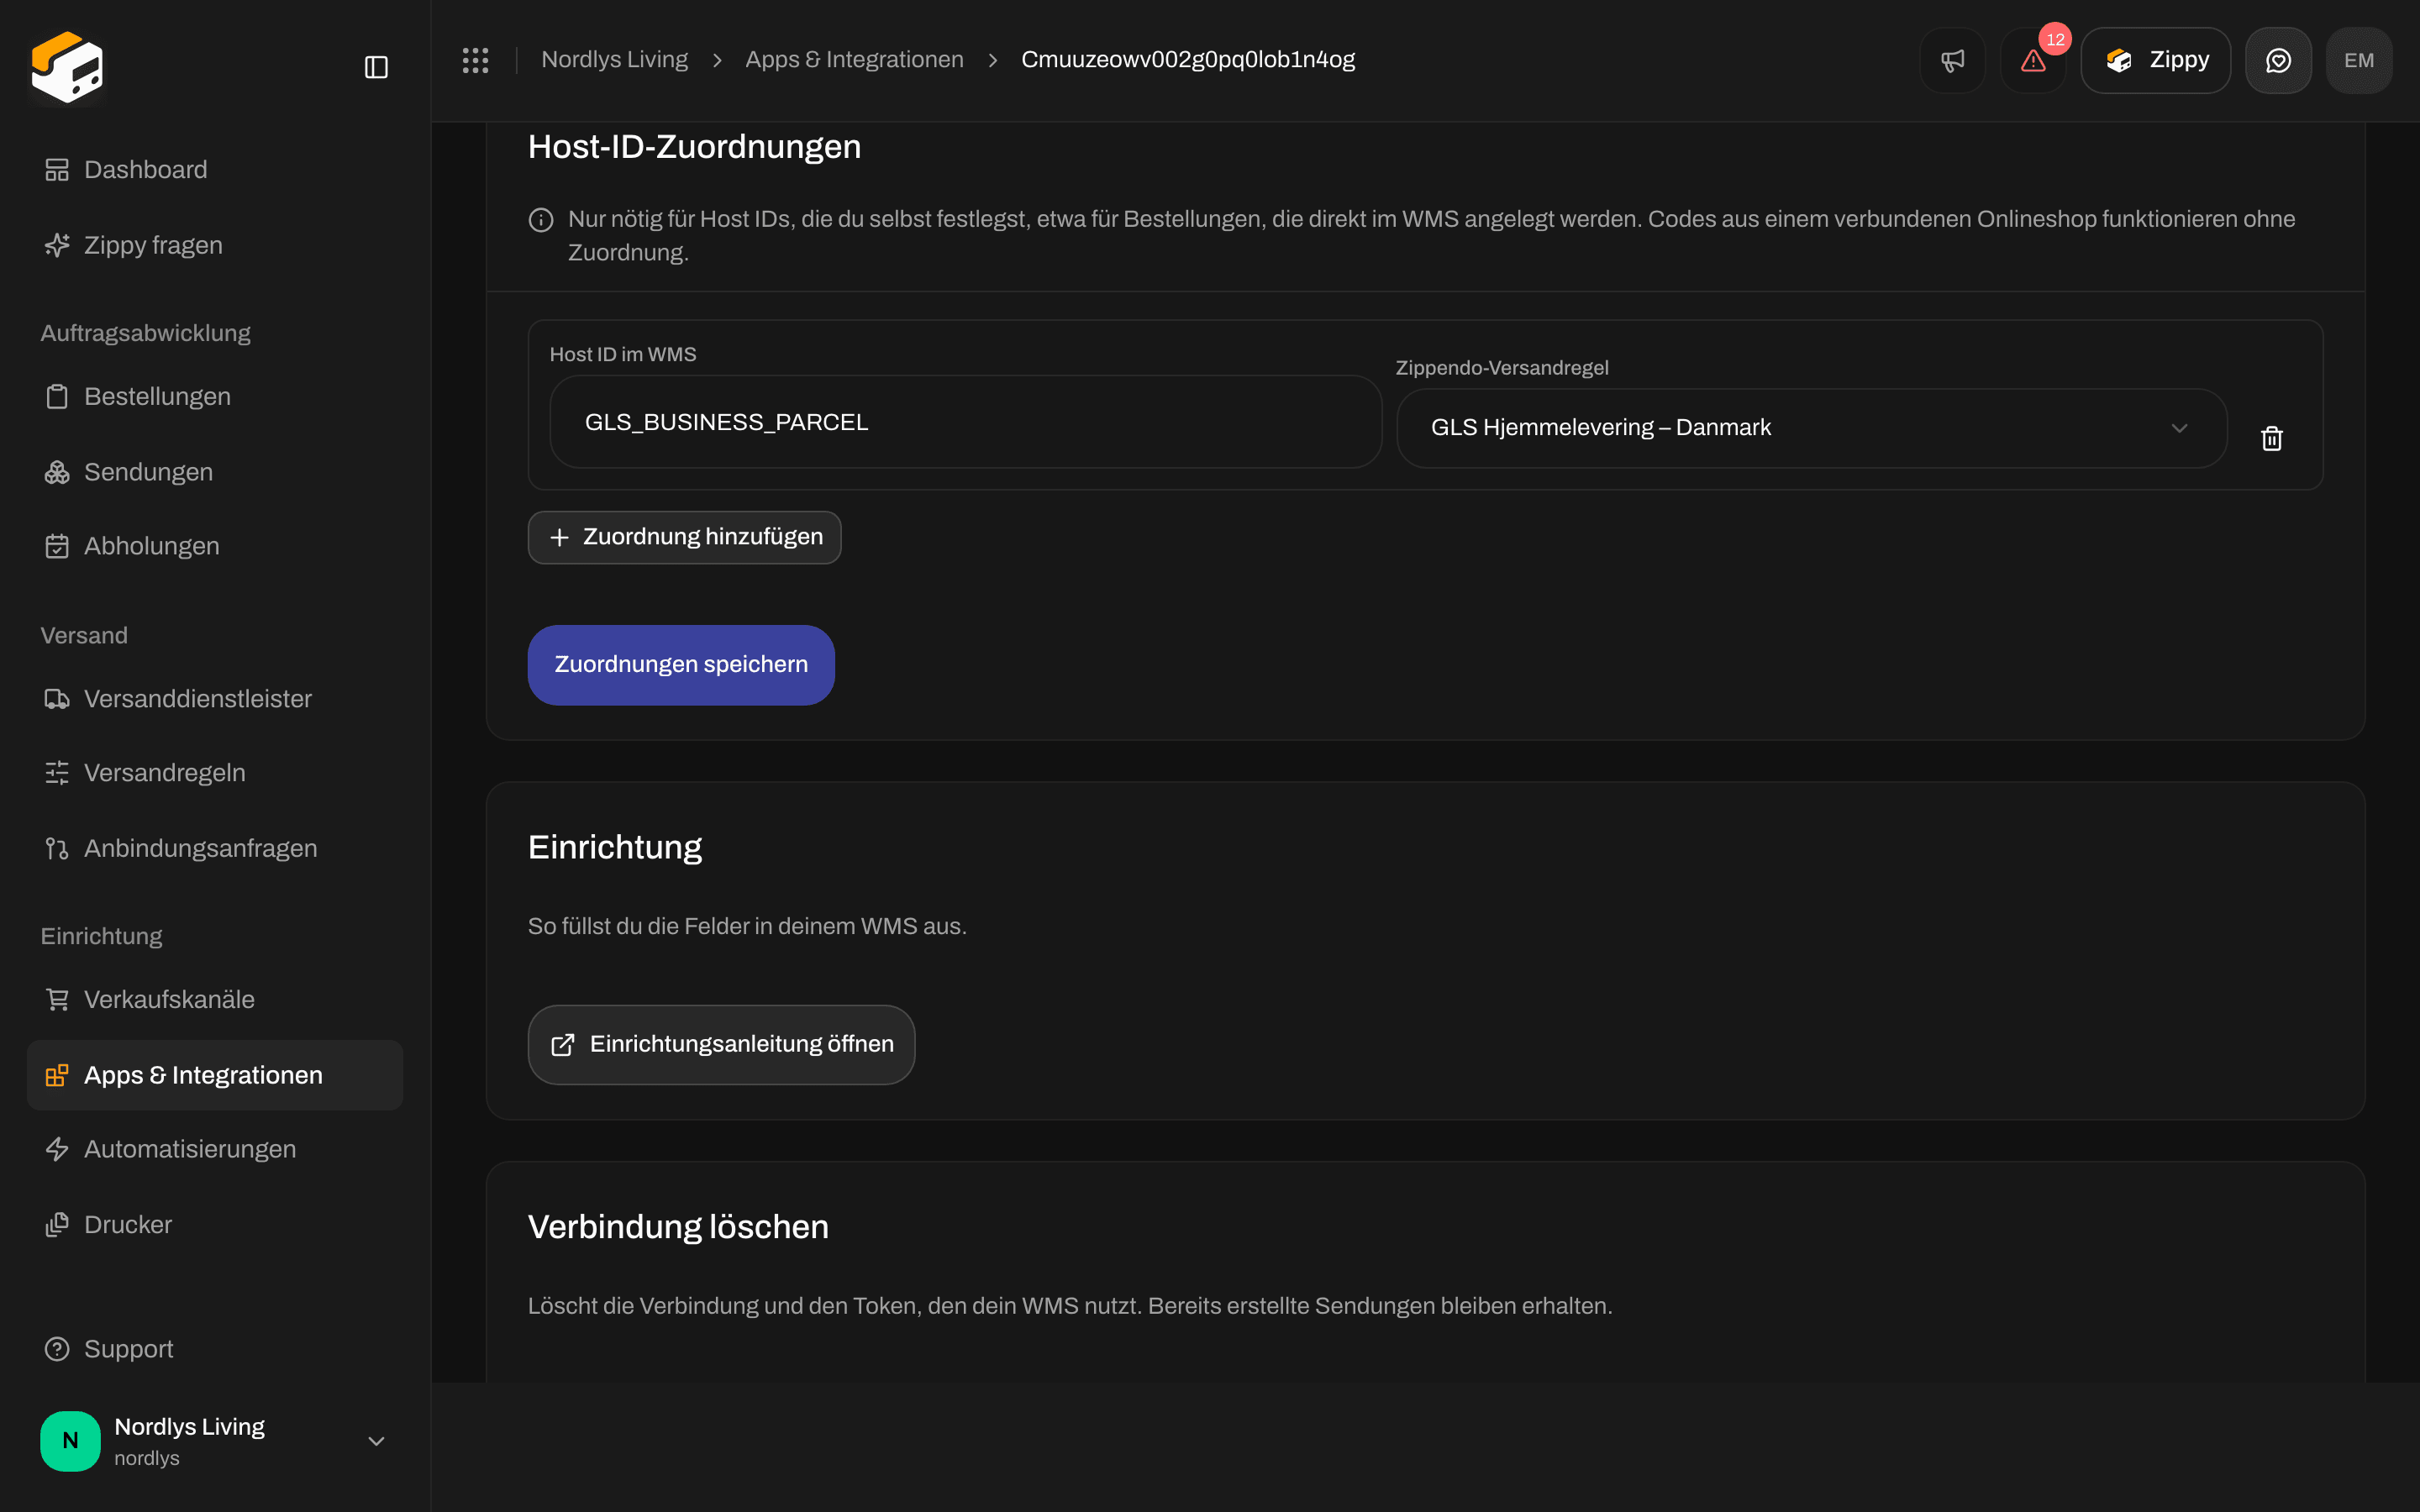Click the Zippendo logo in the sidebar

[x=68, y=67]
